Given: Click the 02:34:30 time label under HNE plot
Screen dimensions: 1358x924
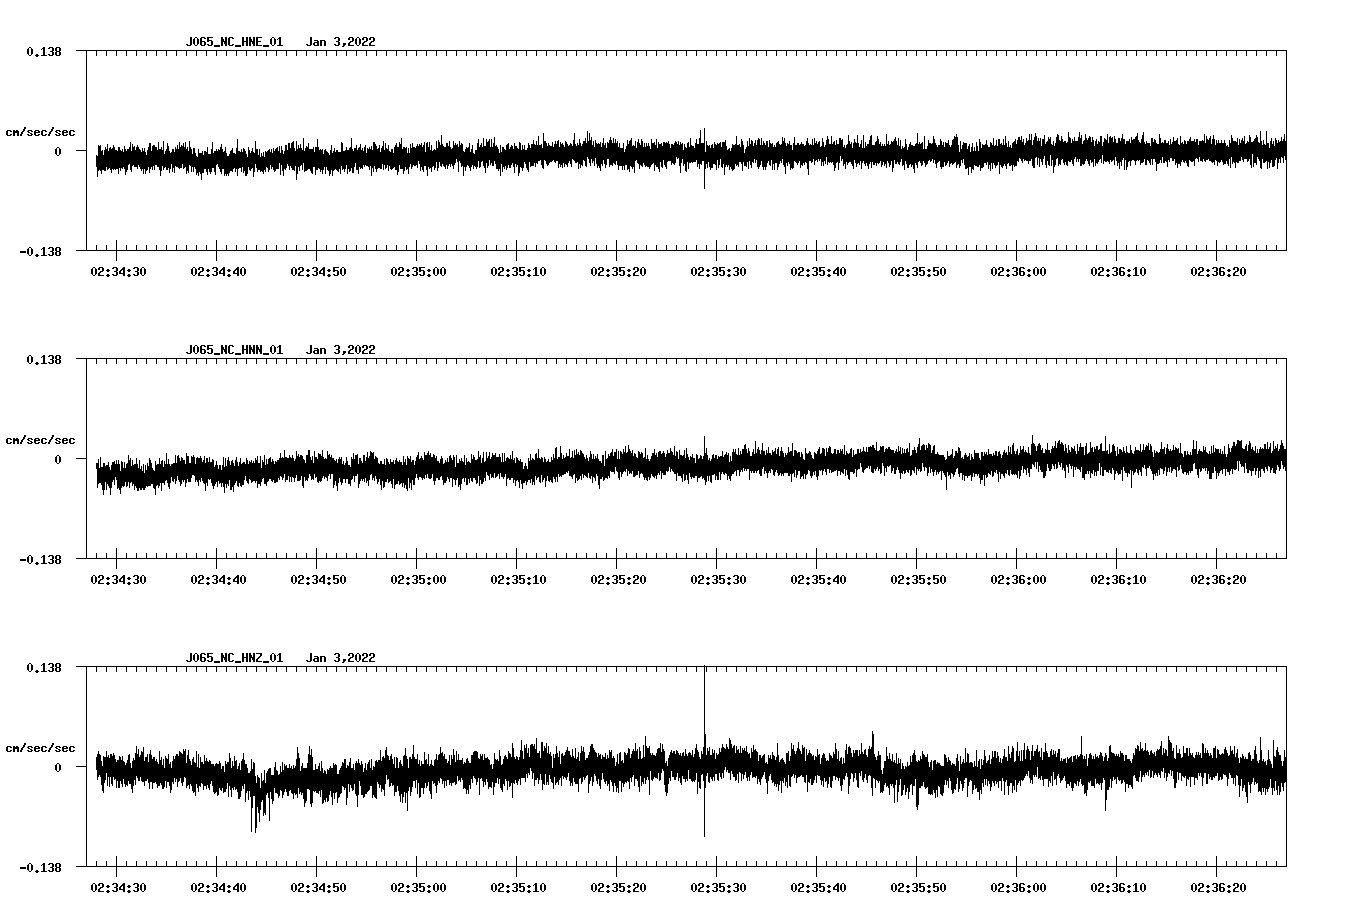Looking at the screenshot, I should (118, 272).
